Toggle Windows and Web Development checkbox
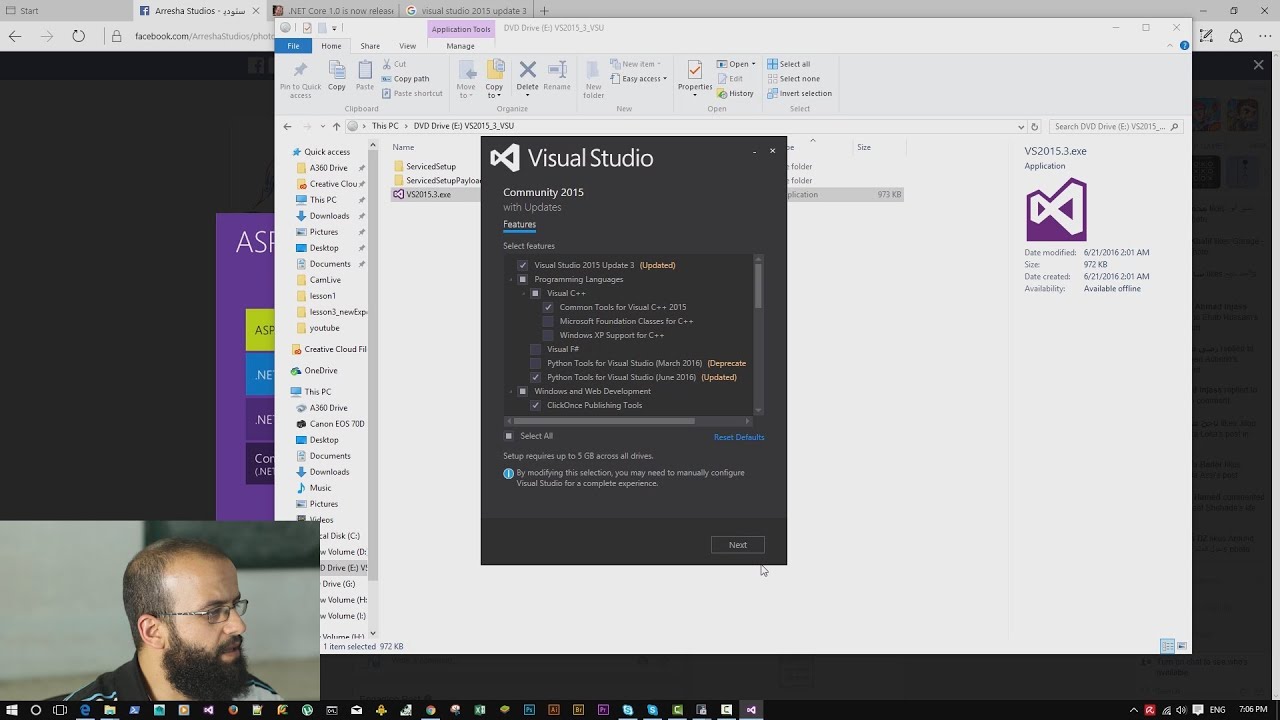 tap(522, 391)
